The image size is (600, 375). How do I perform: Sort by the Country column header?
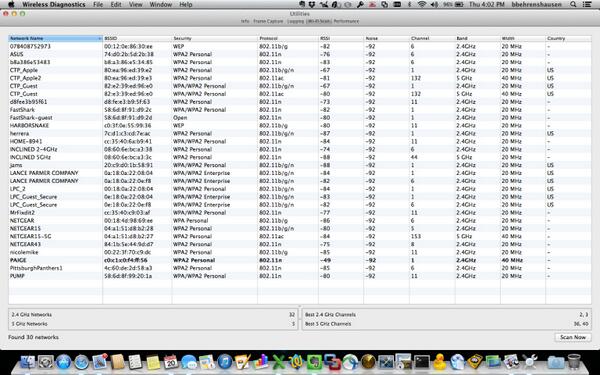click(568, 39)
